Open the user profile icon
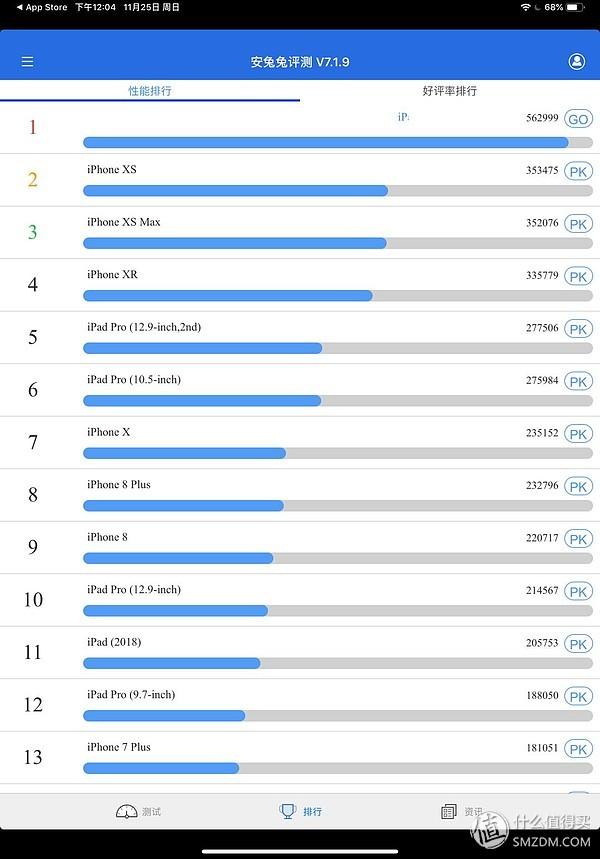The image size is (600, 859). [577, 62]
